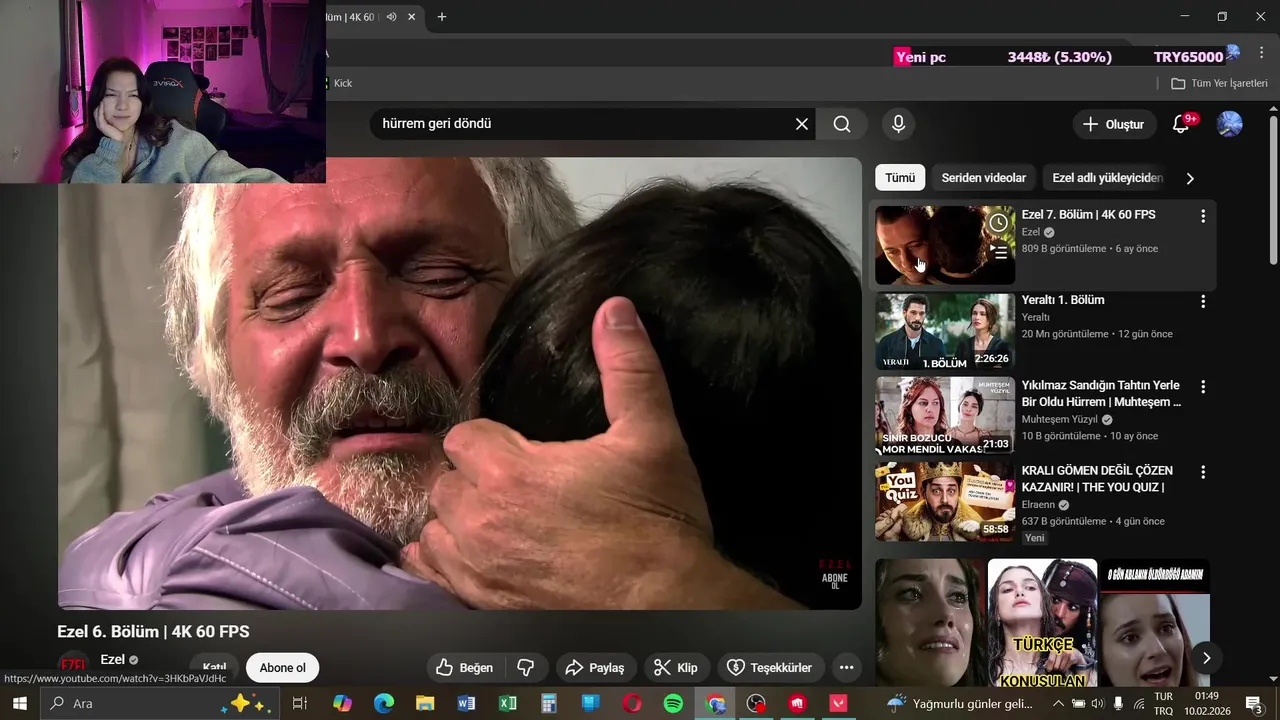This screenshot has width=1280, height=720.
Task: Click the Paylaş share button
Action: click(x=596, y=667)
